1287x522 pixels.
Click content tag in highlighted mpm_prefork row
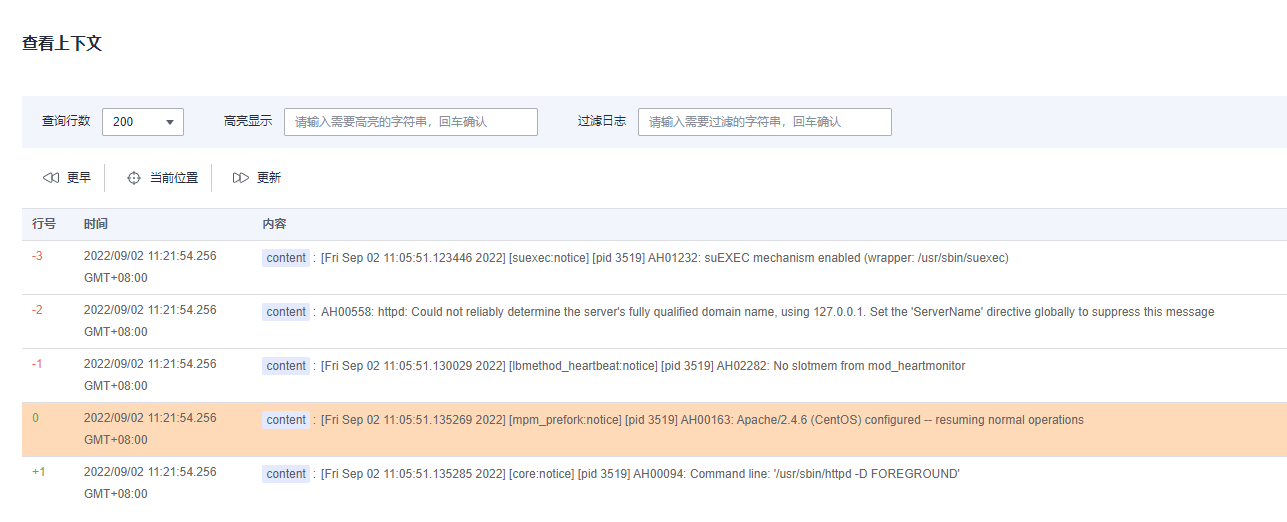(x=286, y=420)
